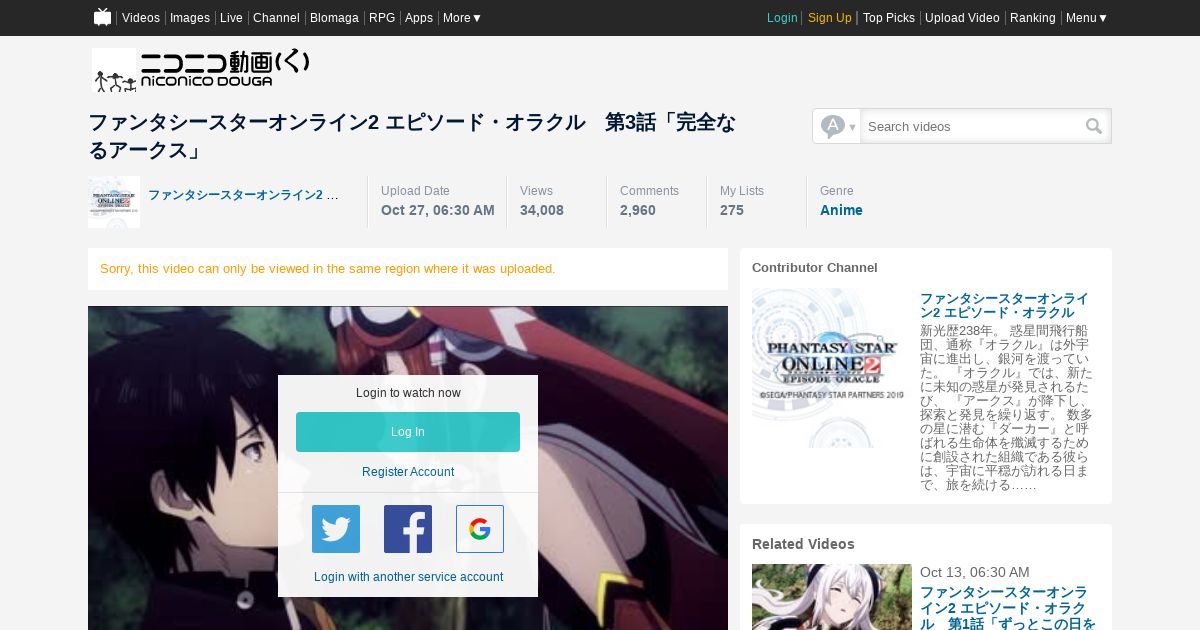Click the teal Log In button
Screen dimensions: 1200x630
pyautogui.click(x=408, y=432)
